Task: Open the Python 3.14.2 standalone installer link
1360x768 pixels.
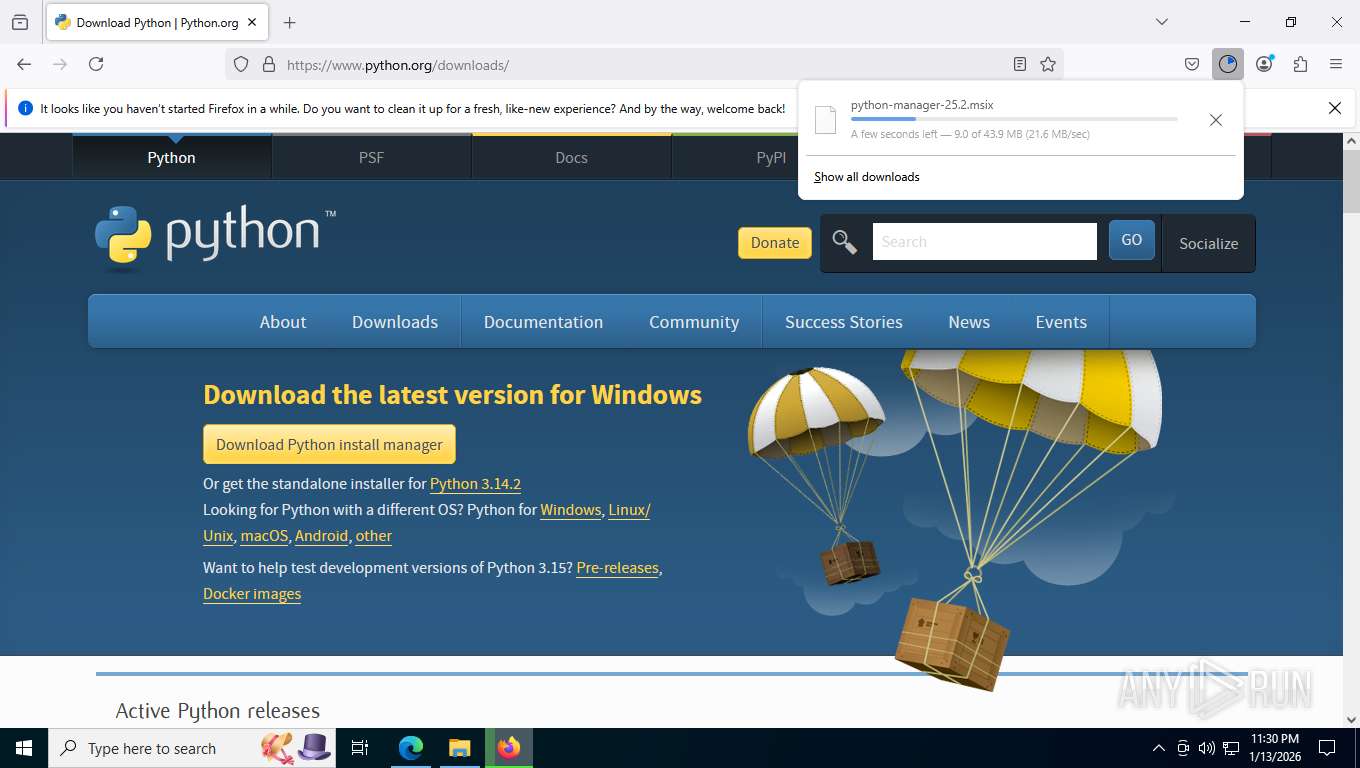Action: click(475, 484)
